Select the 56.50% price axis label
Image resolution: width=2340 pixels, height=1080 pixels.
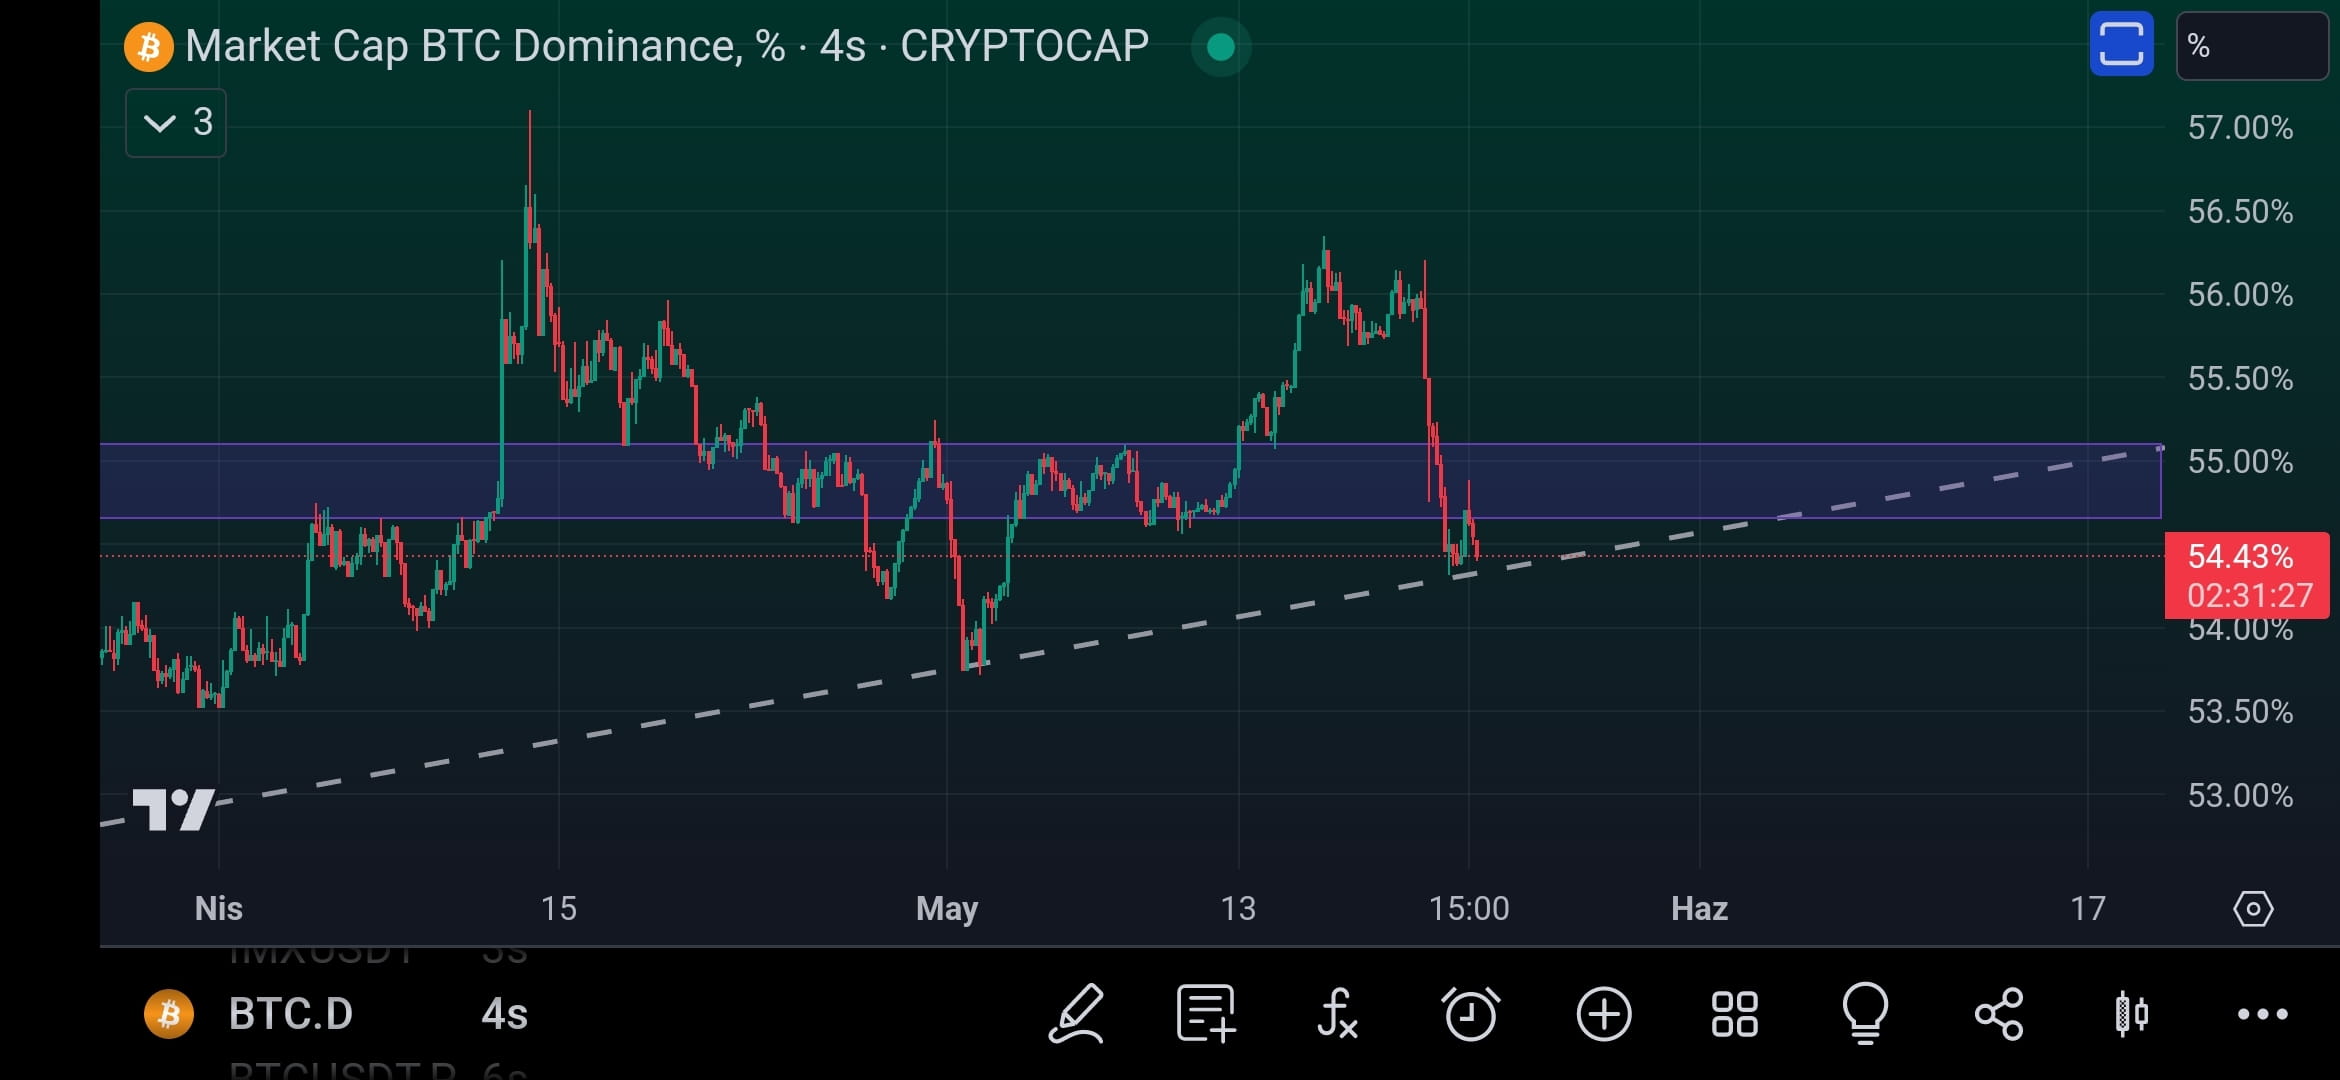(2240, 212)
